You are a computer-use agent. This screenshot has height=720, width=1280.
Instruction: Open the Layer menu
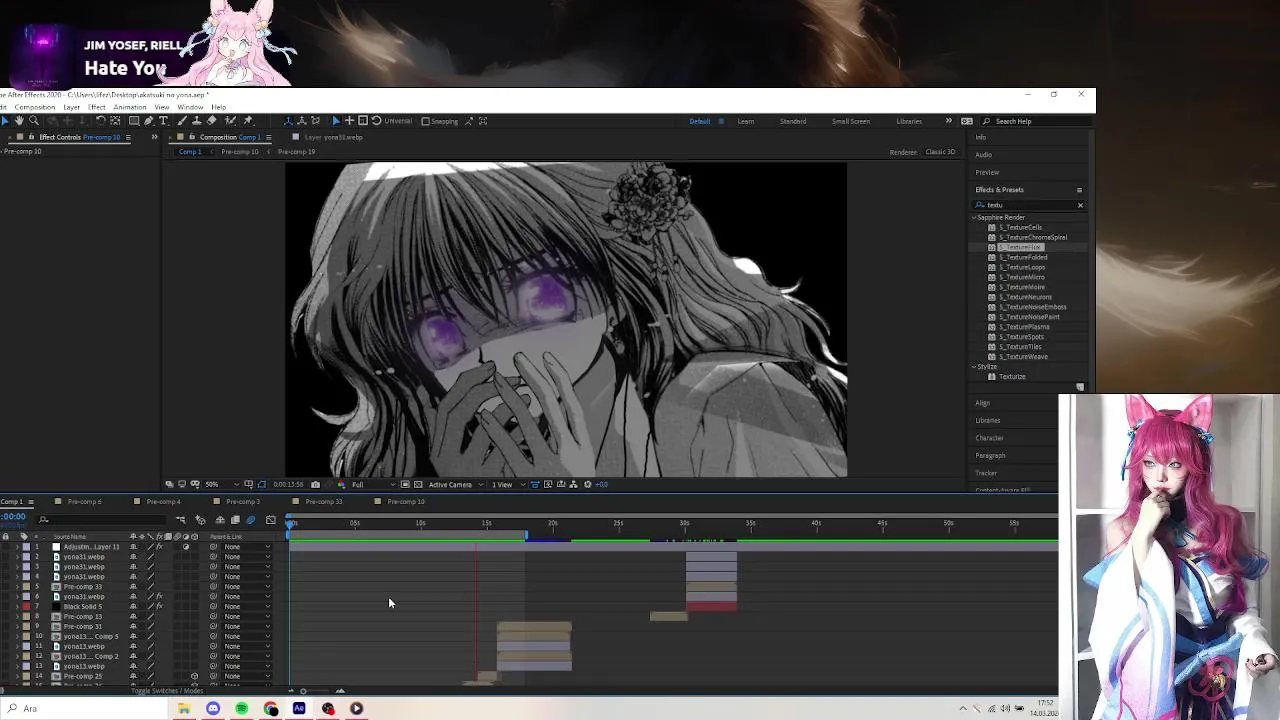(x=72, y=107)
